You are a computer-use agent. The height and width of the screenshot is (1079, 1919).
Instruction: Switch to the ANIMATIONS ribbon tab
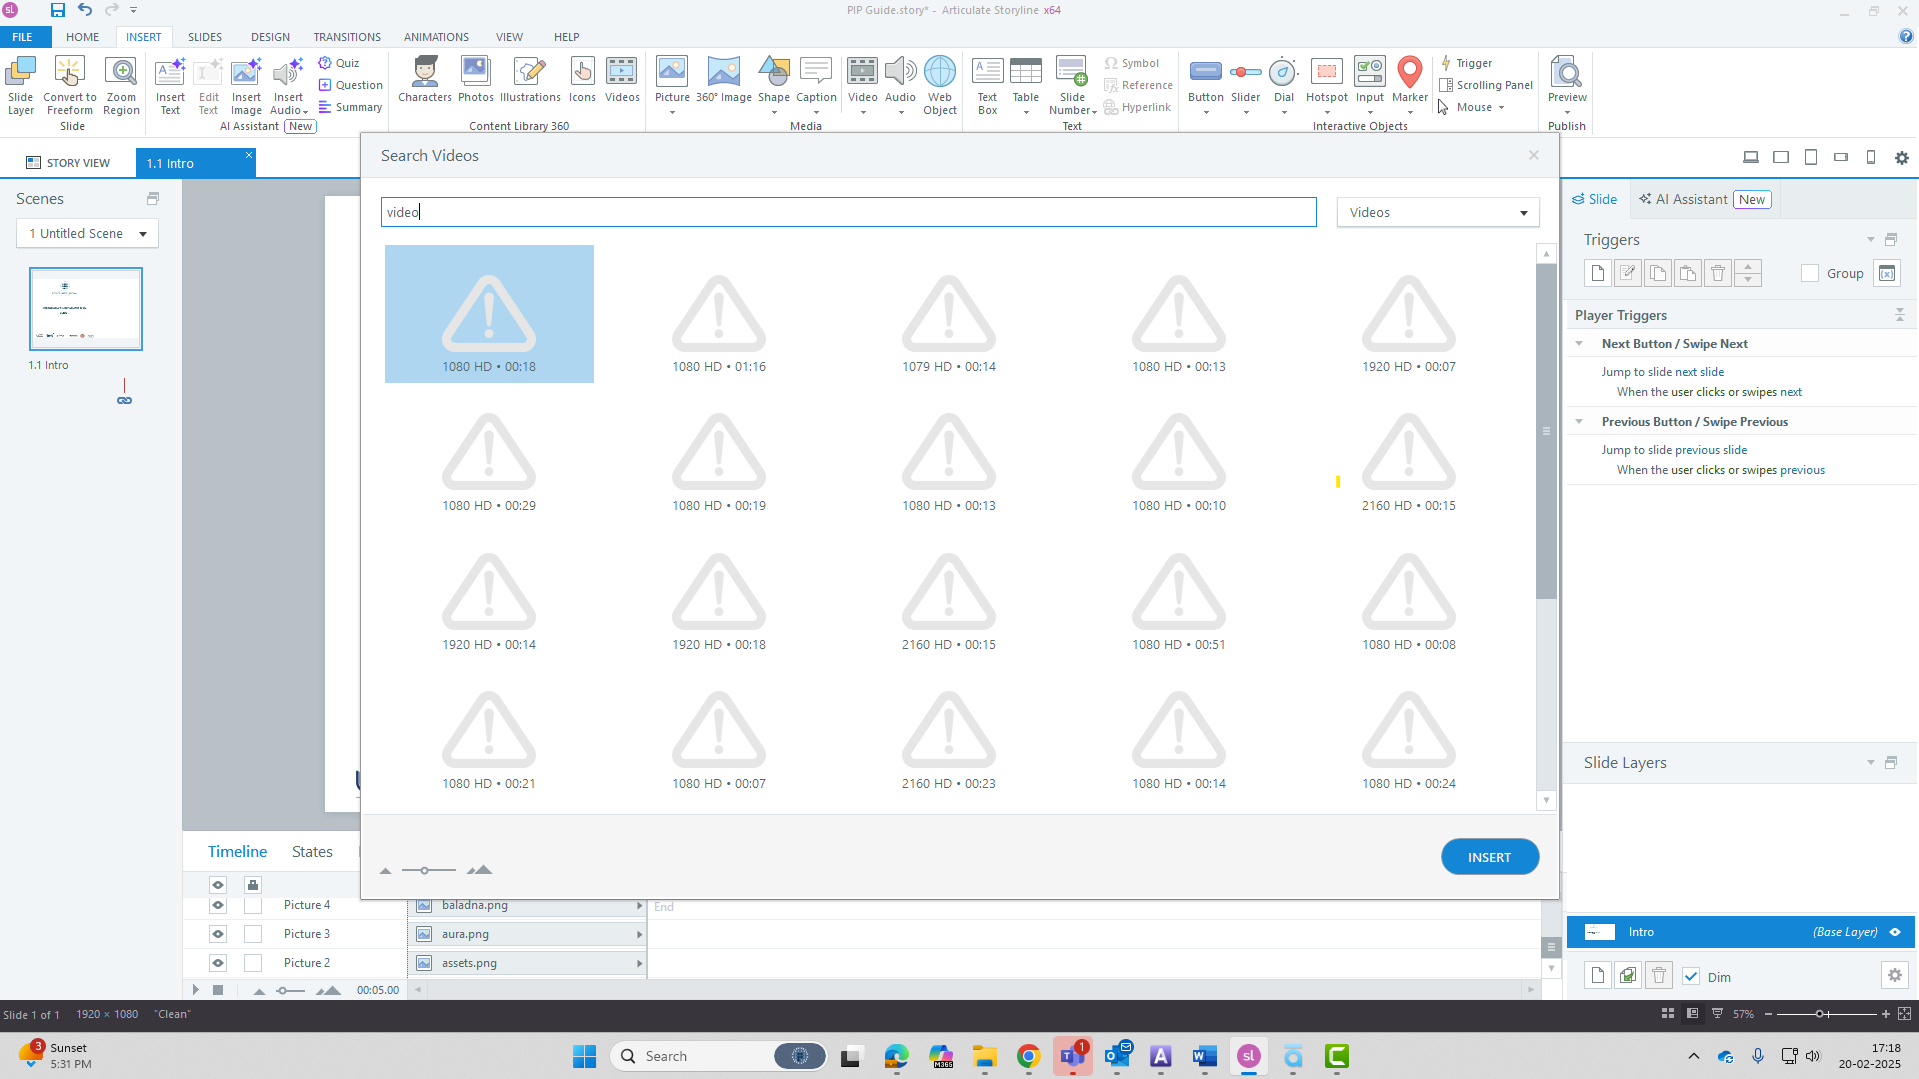[435, 37]
